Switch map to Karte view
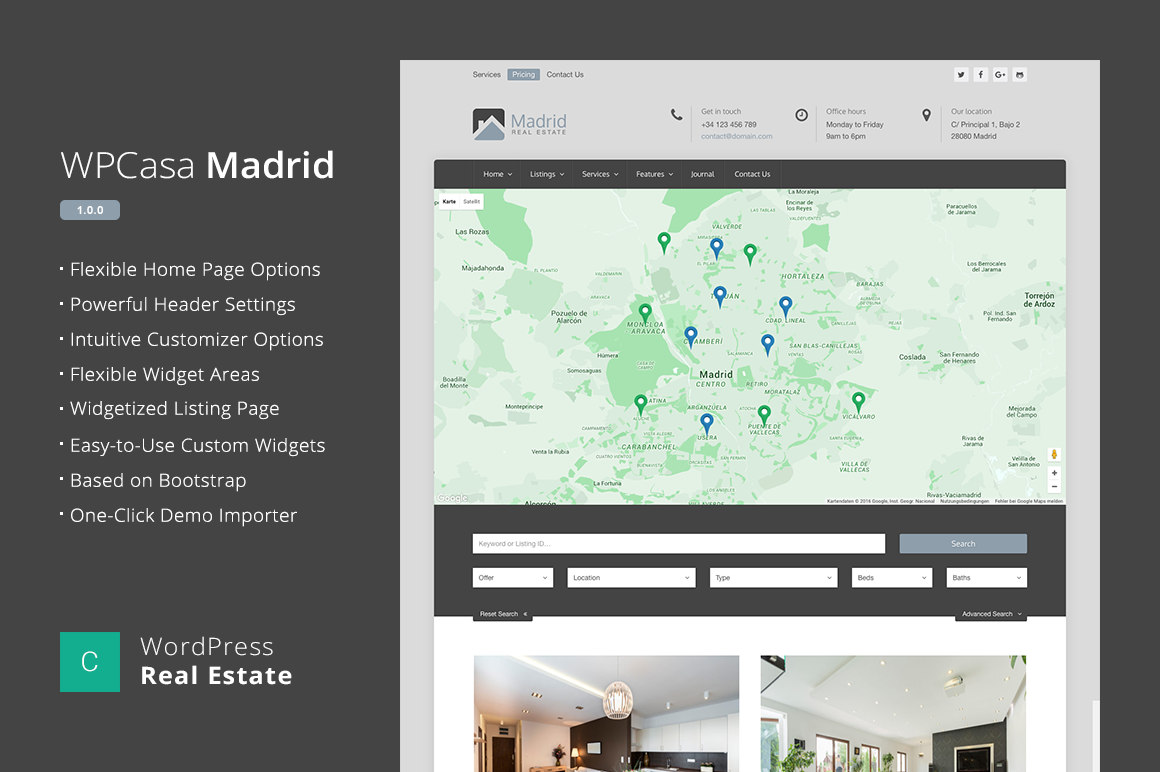 [x=449, y=202]
